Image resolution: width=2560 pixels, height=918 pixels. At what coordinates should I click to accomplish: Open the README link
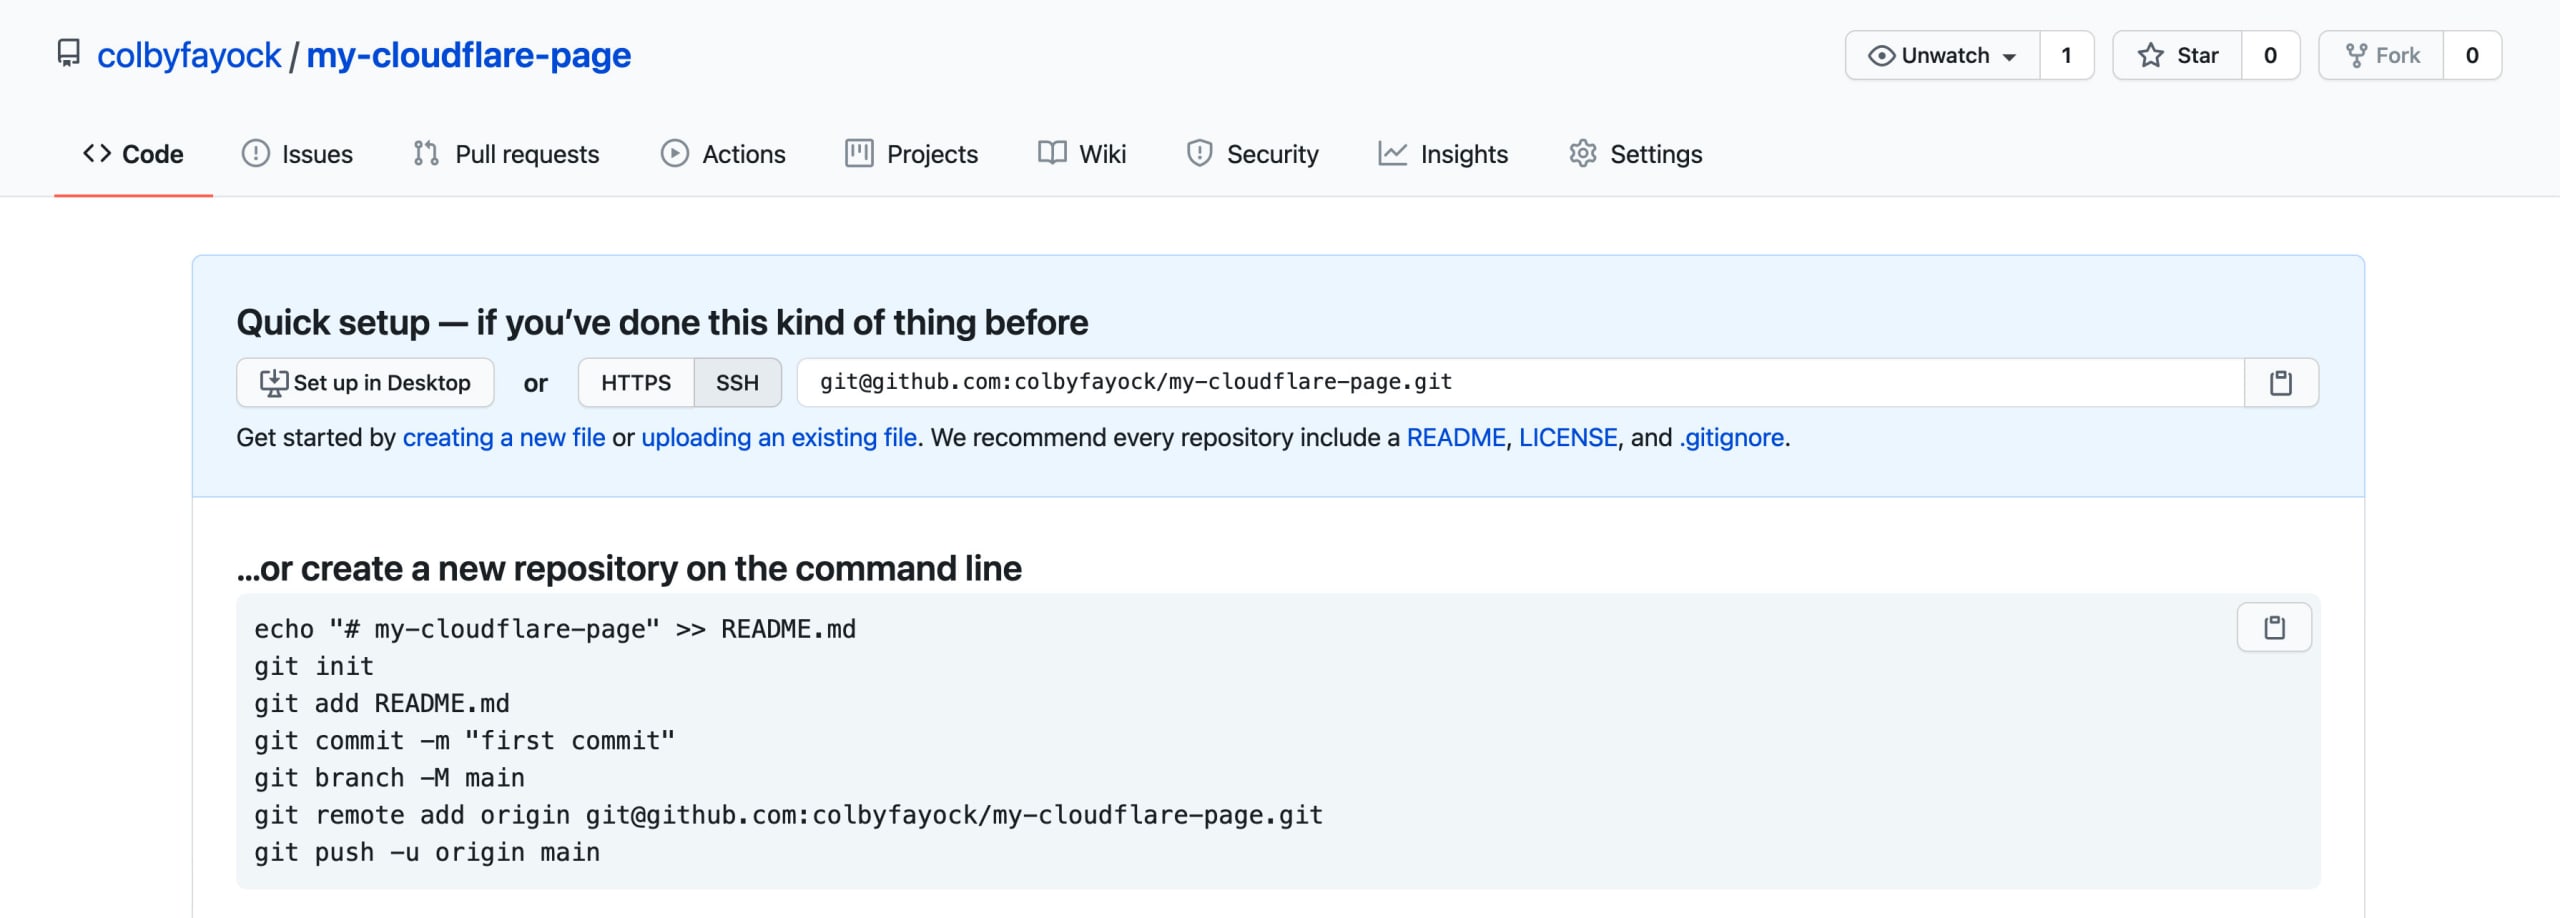1456,437
